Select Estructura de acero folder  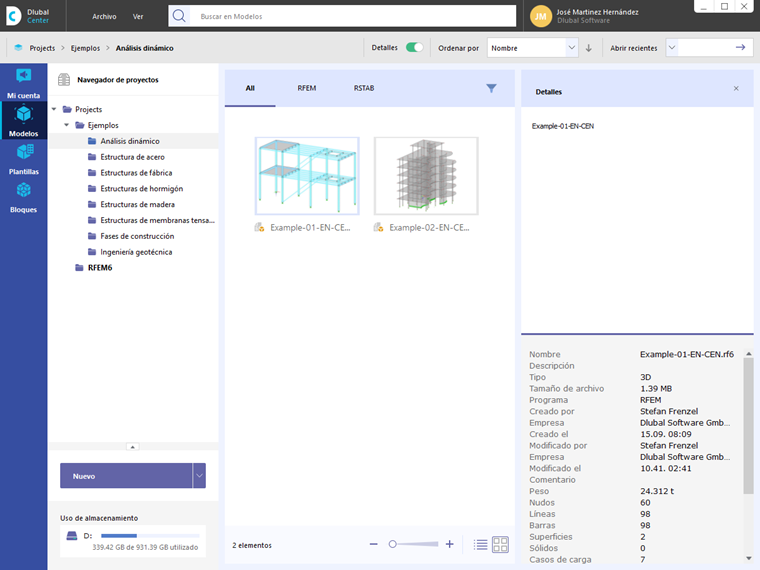pyautogui.click(x=132, y=157)
